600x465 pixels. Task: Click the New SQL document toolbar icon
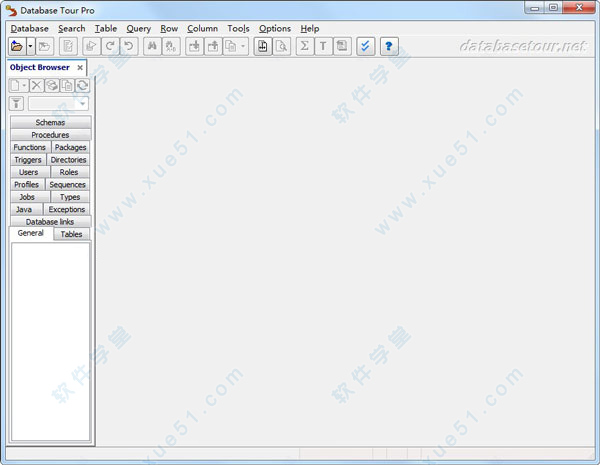(x=68, y=47)
